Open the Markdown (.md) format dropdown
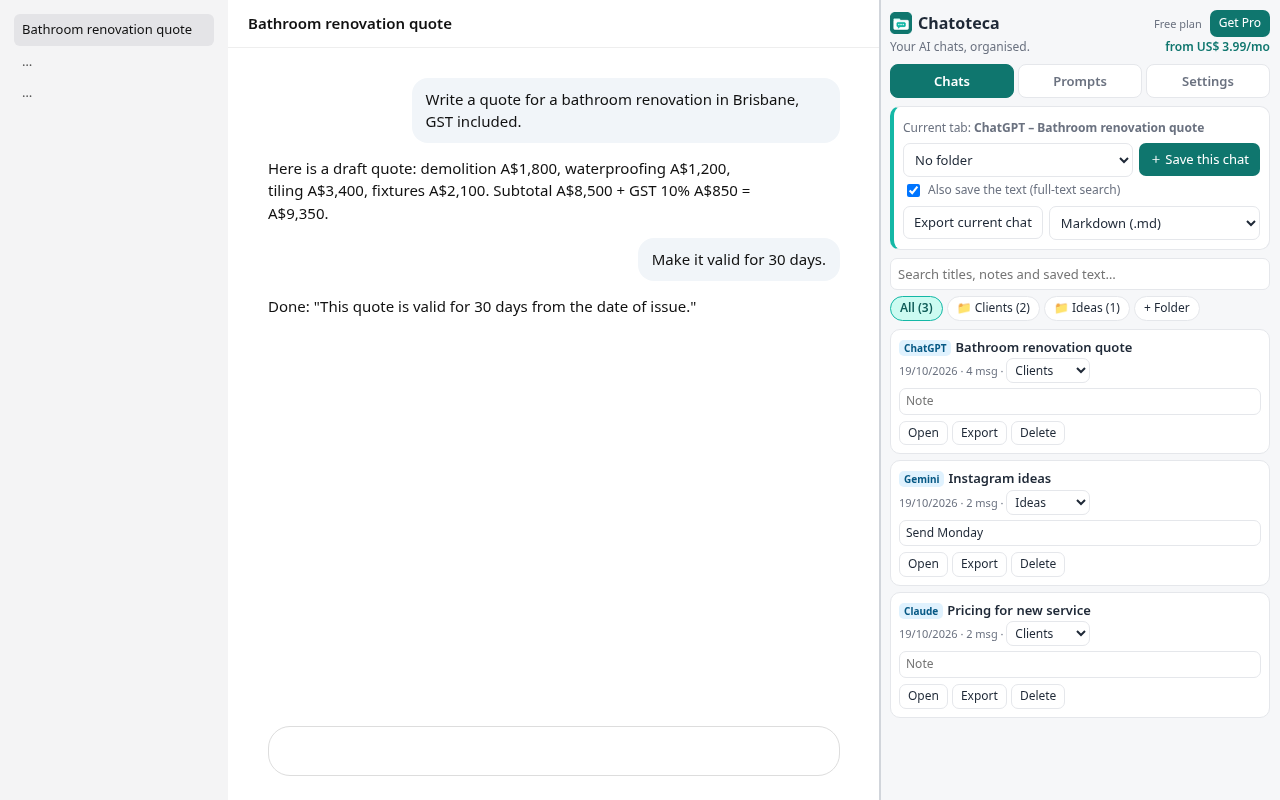 point(1154,223)
